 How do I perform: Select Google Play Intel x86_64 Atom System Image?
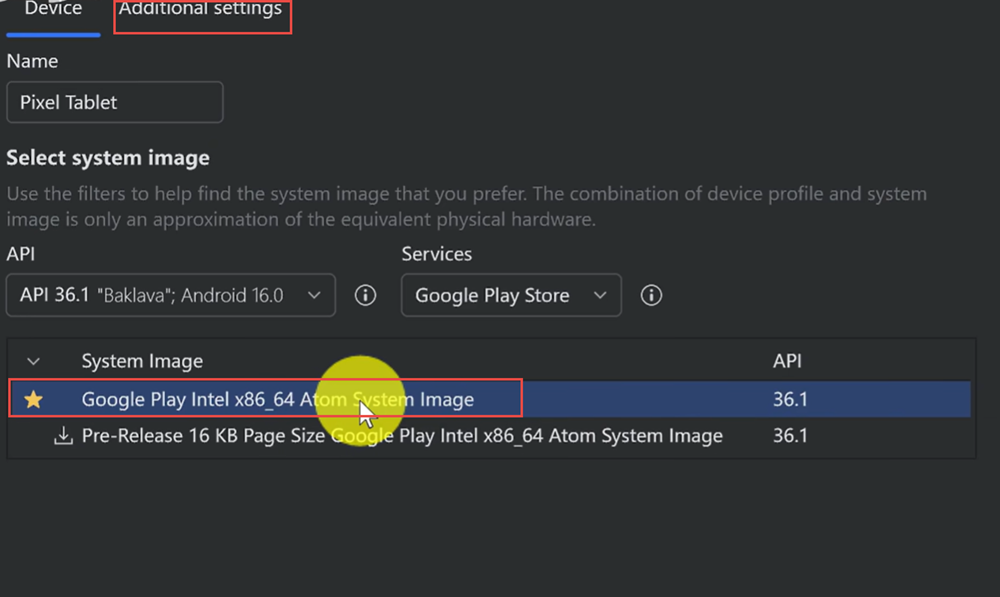278,400
